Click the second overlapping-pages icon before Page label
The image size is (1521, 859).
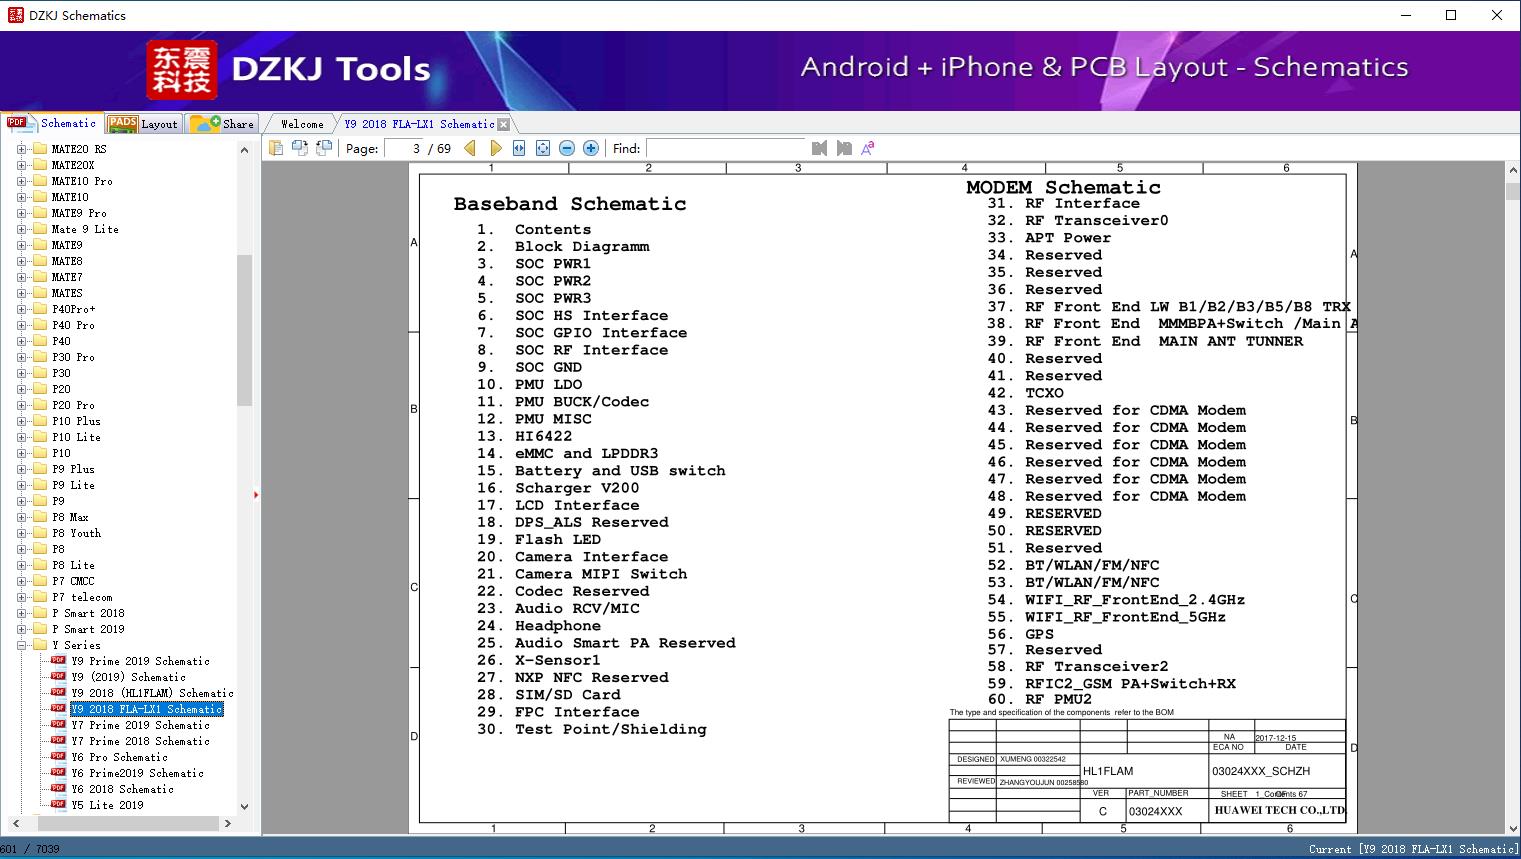324,148
